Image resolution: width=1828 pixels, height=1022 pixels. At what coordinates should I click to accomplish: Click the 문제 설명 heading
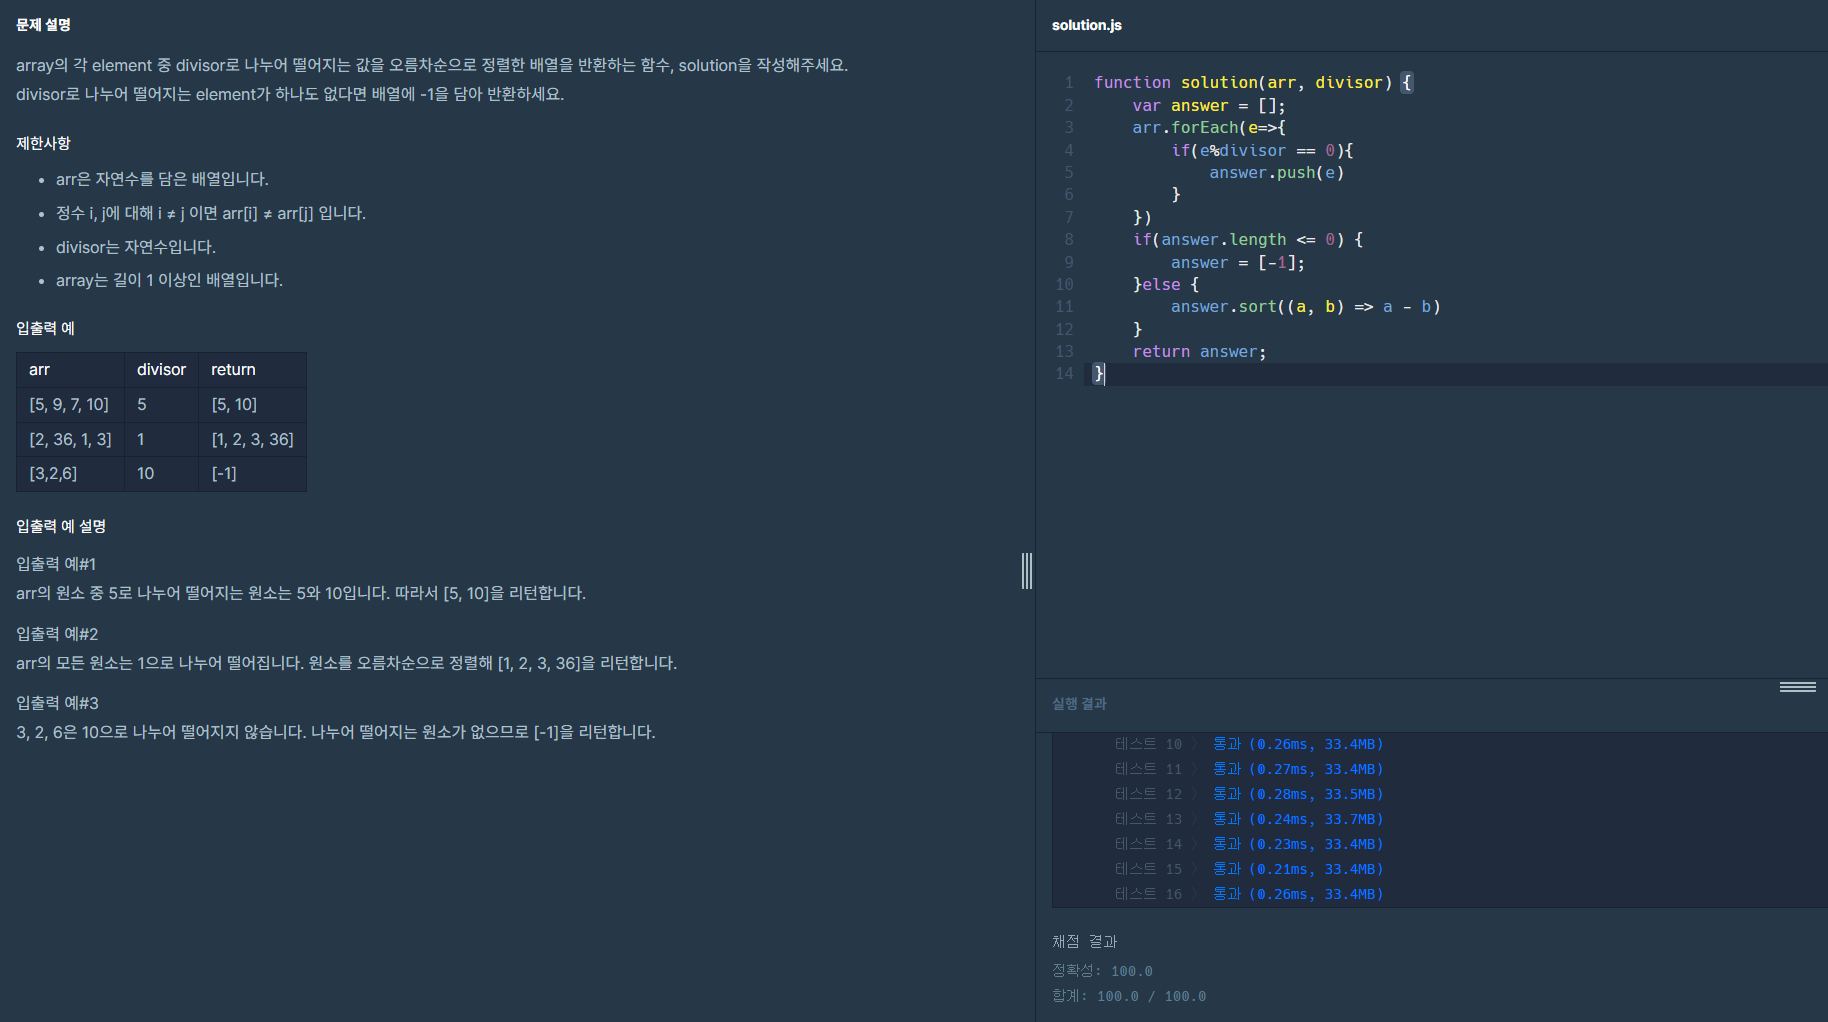43,25
